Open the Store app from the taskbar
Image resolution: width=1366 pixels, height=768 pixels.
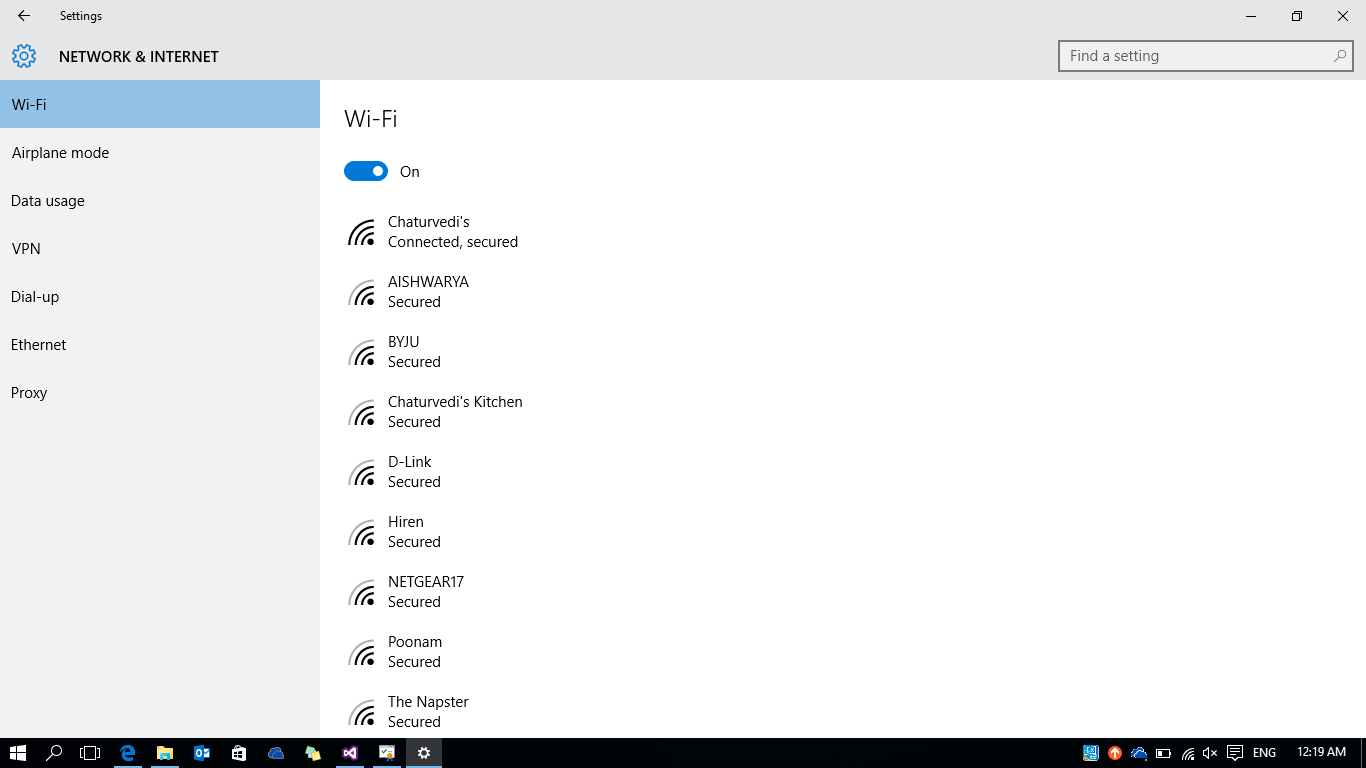[x=239, y=753]
